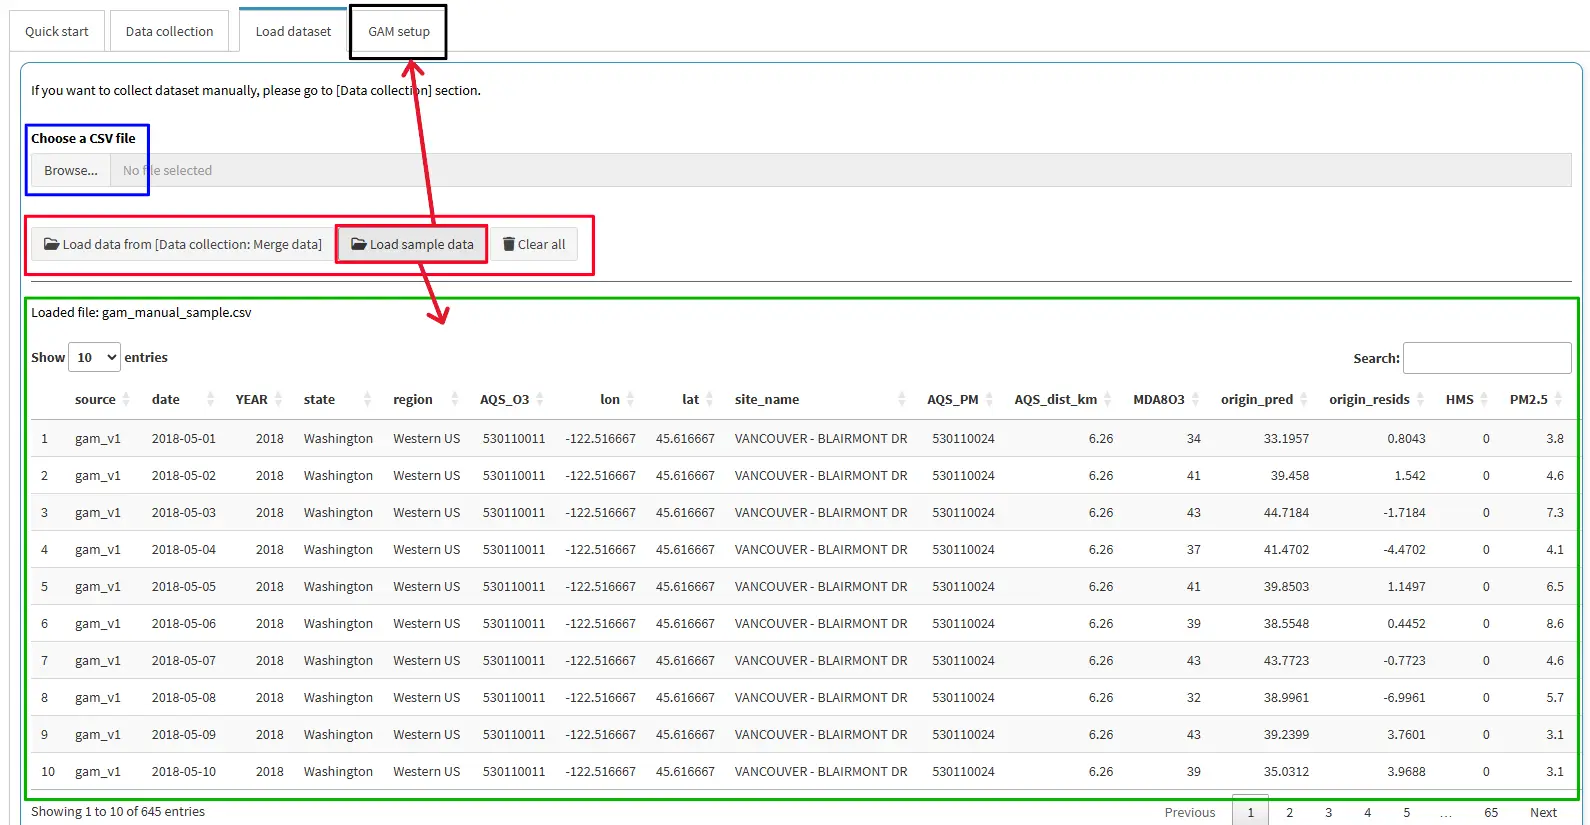Click the sort arrows beside the origin_resids header
This screenshot has width=1590, height=825.
tap(1420, 399)
